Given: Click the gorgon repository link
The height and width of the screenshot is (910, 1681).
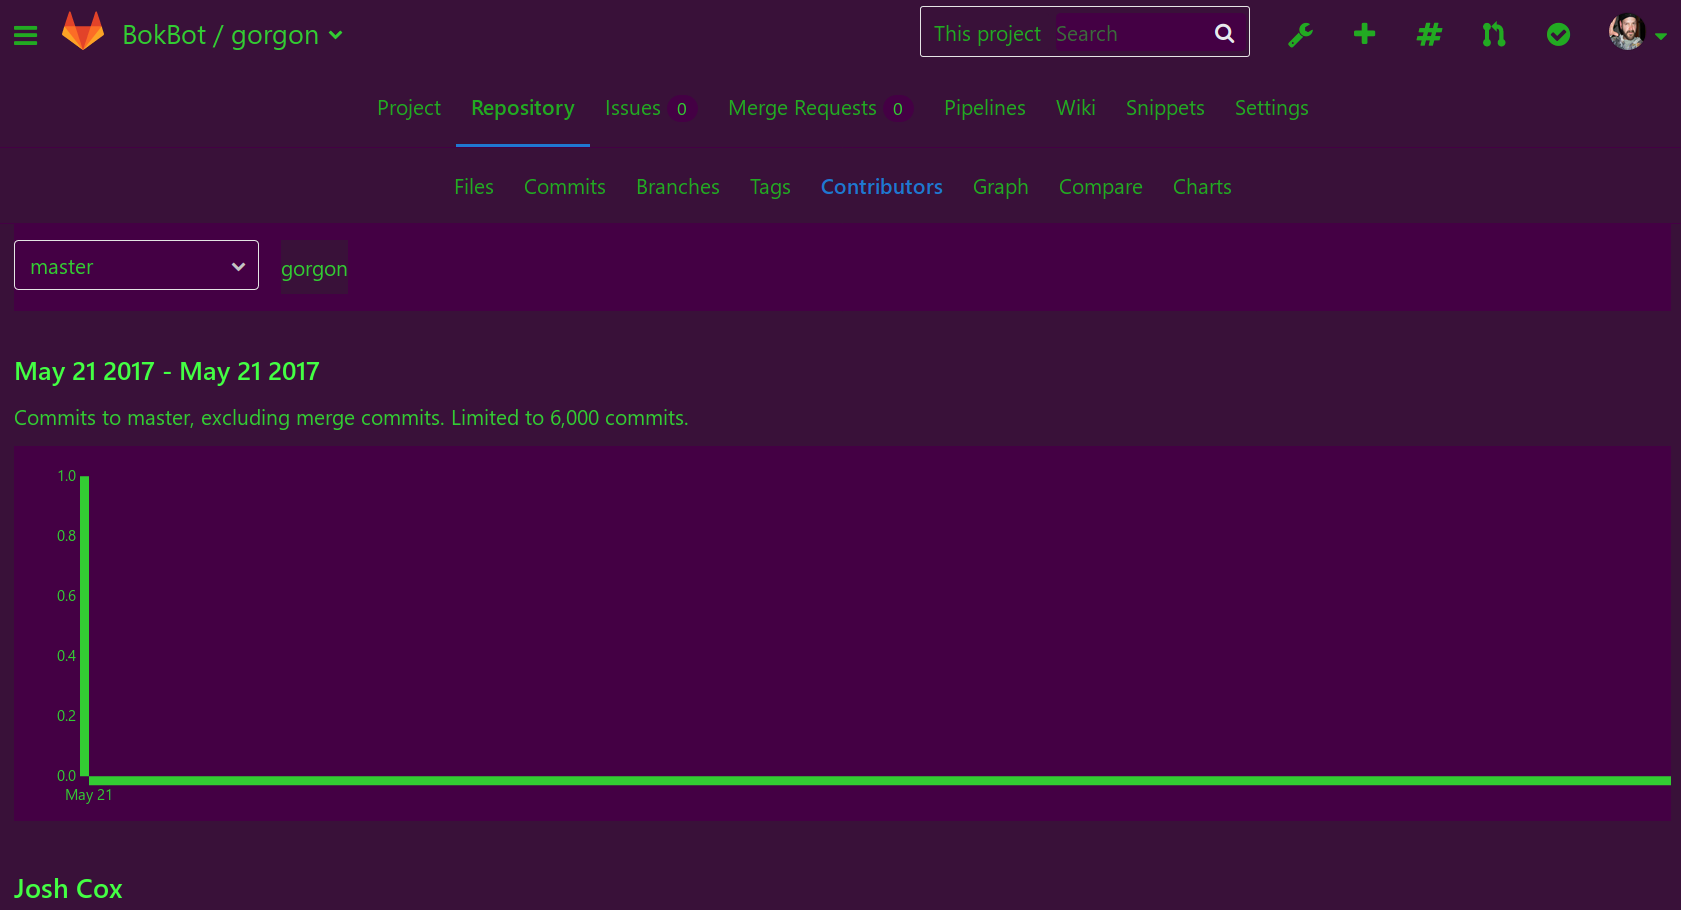Looking at the screenshot, I should (x=314, y=268).
